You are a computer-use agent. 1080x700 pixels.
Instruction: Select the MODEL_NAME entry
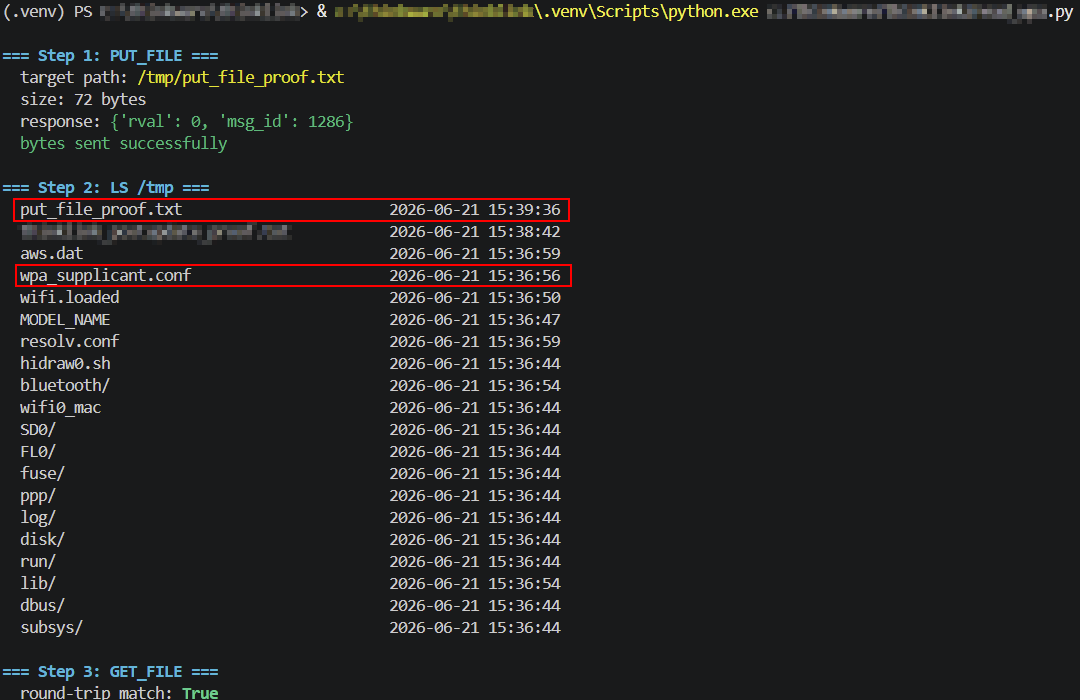65,320
